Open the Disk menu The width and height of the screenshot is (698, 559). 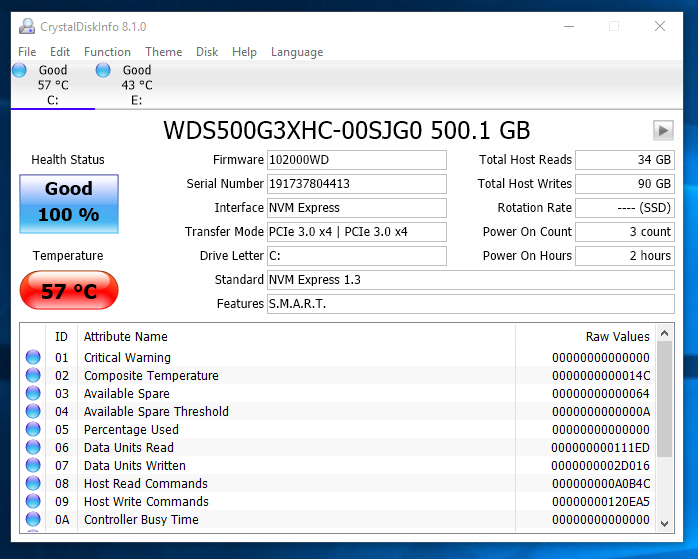coord(207,52)
